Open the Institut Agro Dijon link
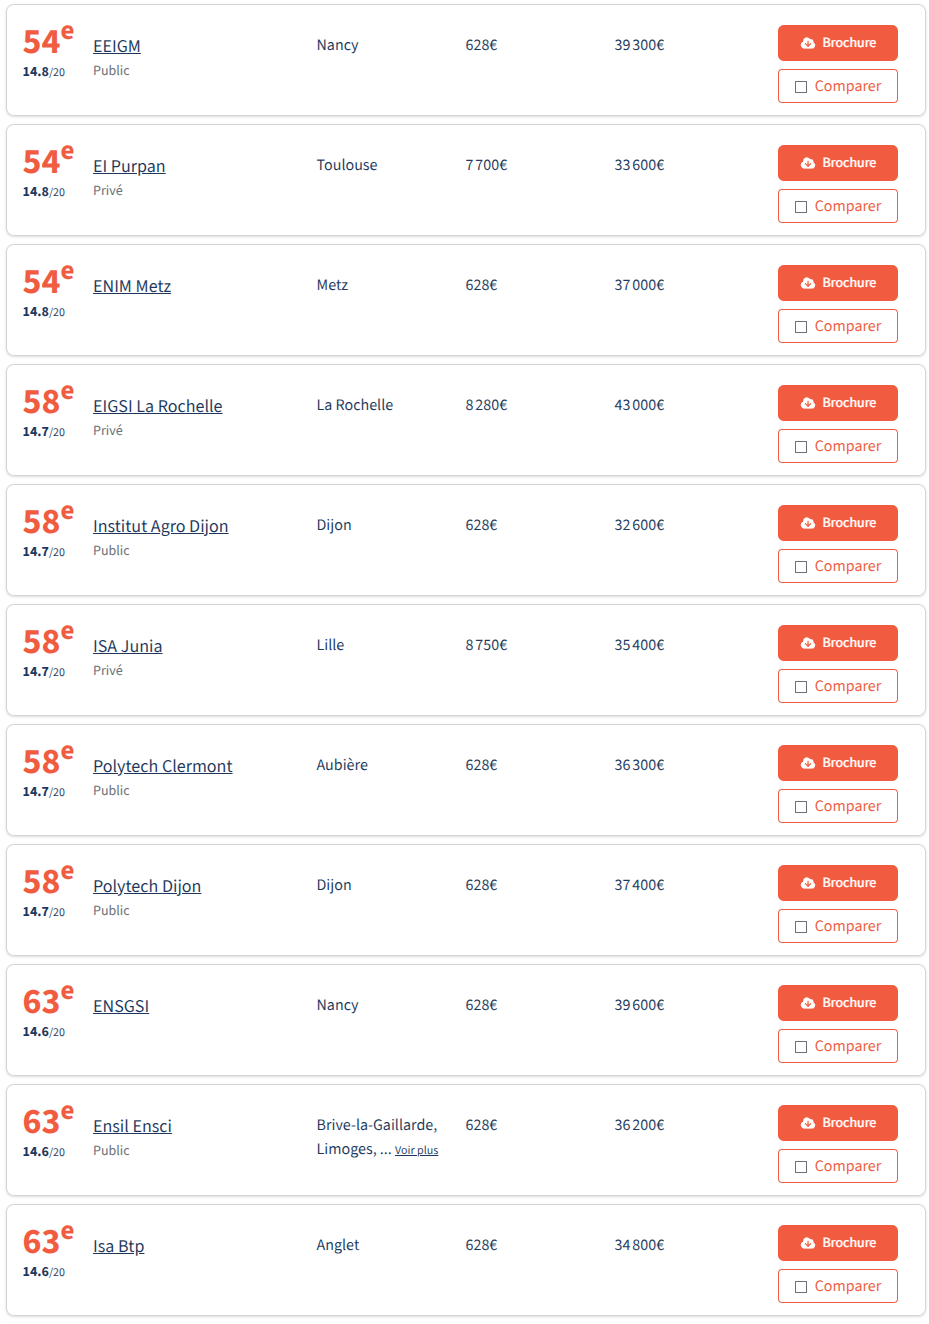The height and width of the screenshot is (1324, 929). [x=160, y=526]
